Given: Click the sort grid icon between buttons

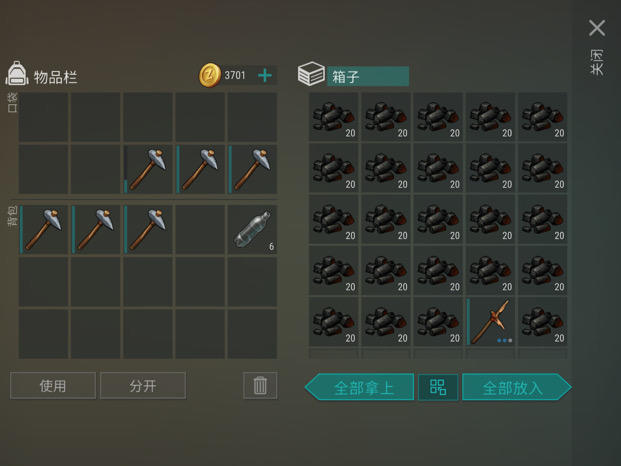Looking at the screenshot, I should pos(438,387).
